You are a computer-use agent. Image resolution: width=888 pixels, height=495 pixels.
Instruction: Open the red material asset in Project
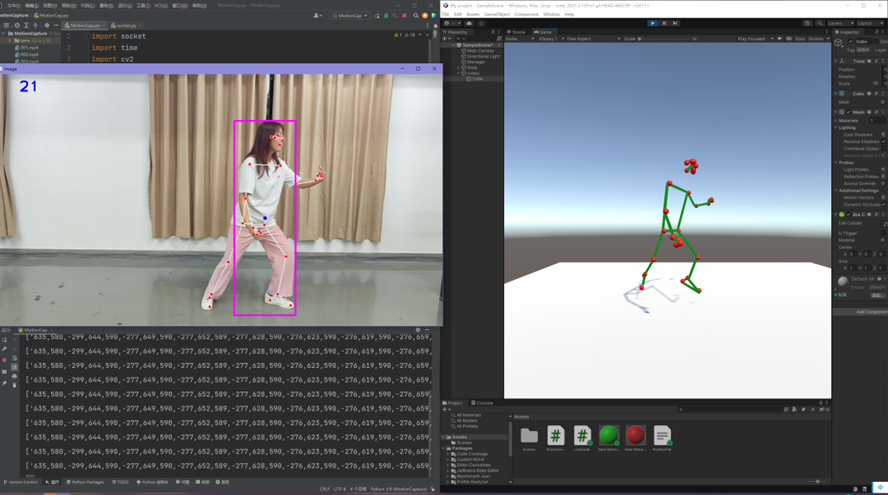pos(635,435)
